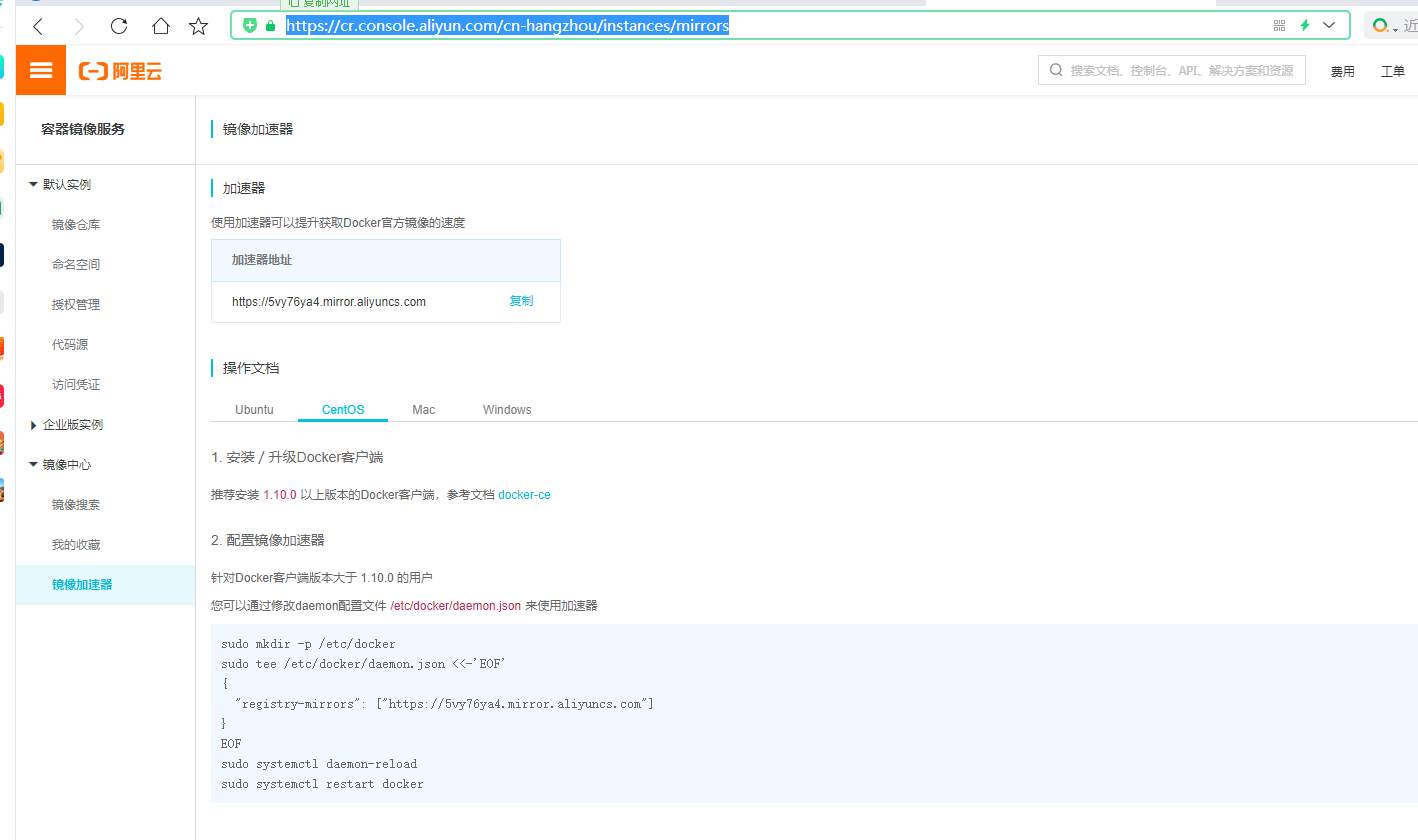Click the 'sudo mkdir -p /etc/docker' line
The image size is (1418, 840).
point(308,644)
